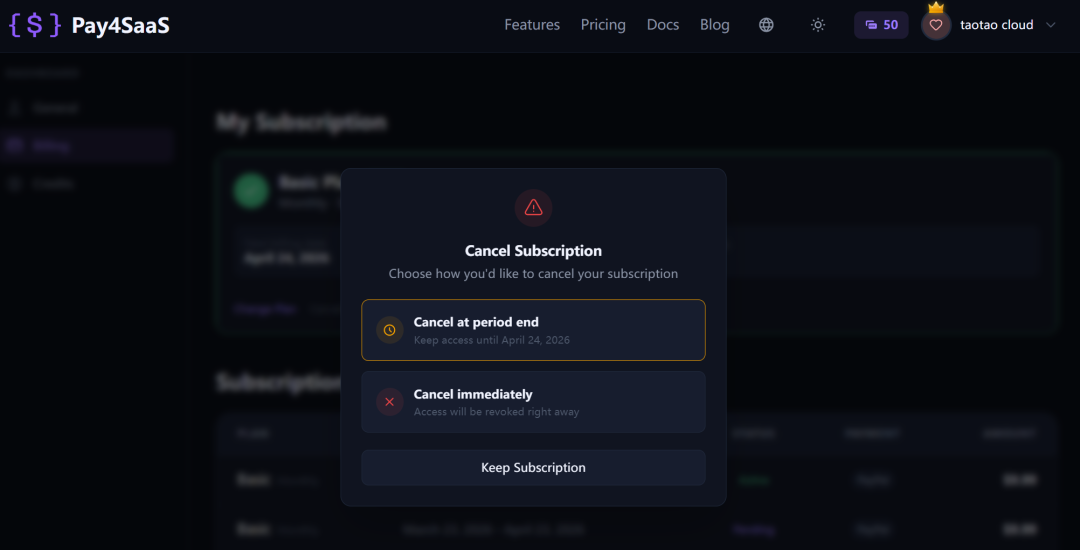Toggle the sun light-theme icon
The image size is (1080, 550).
tap(818, 25)
